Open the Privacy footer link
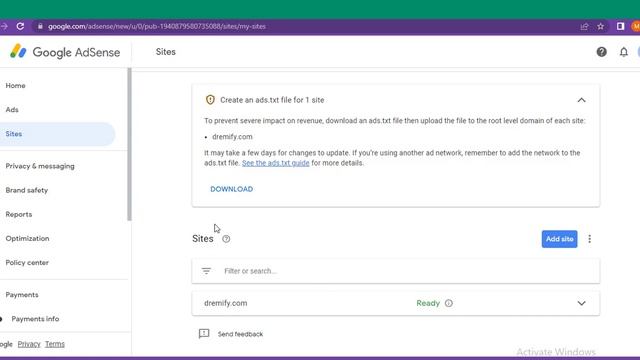Image resolution: width=640 pixels, height=360 pixels. click(x=29, y=344)
